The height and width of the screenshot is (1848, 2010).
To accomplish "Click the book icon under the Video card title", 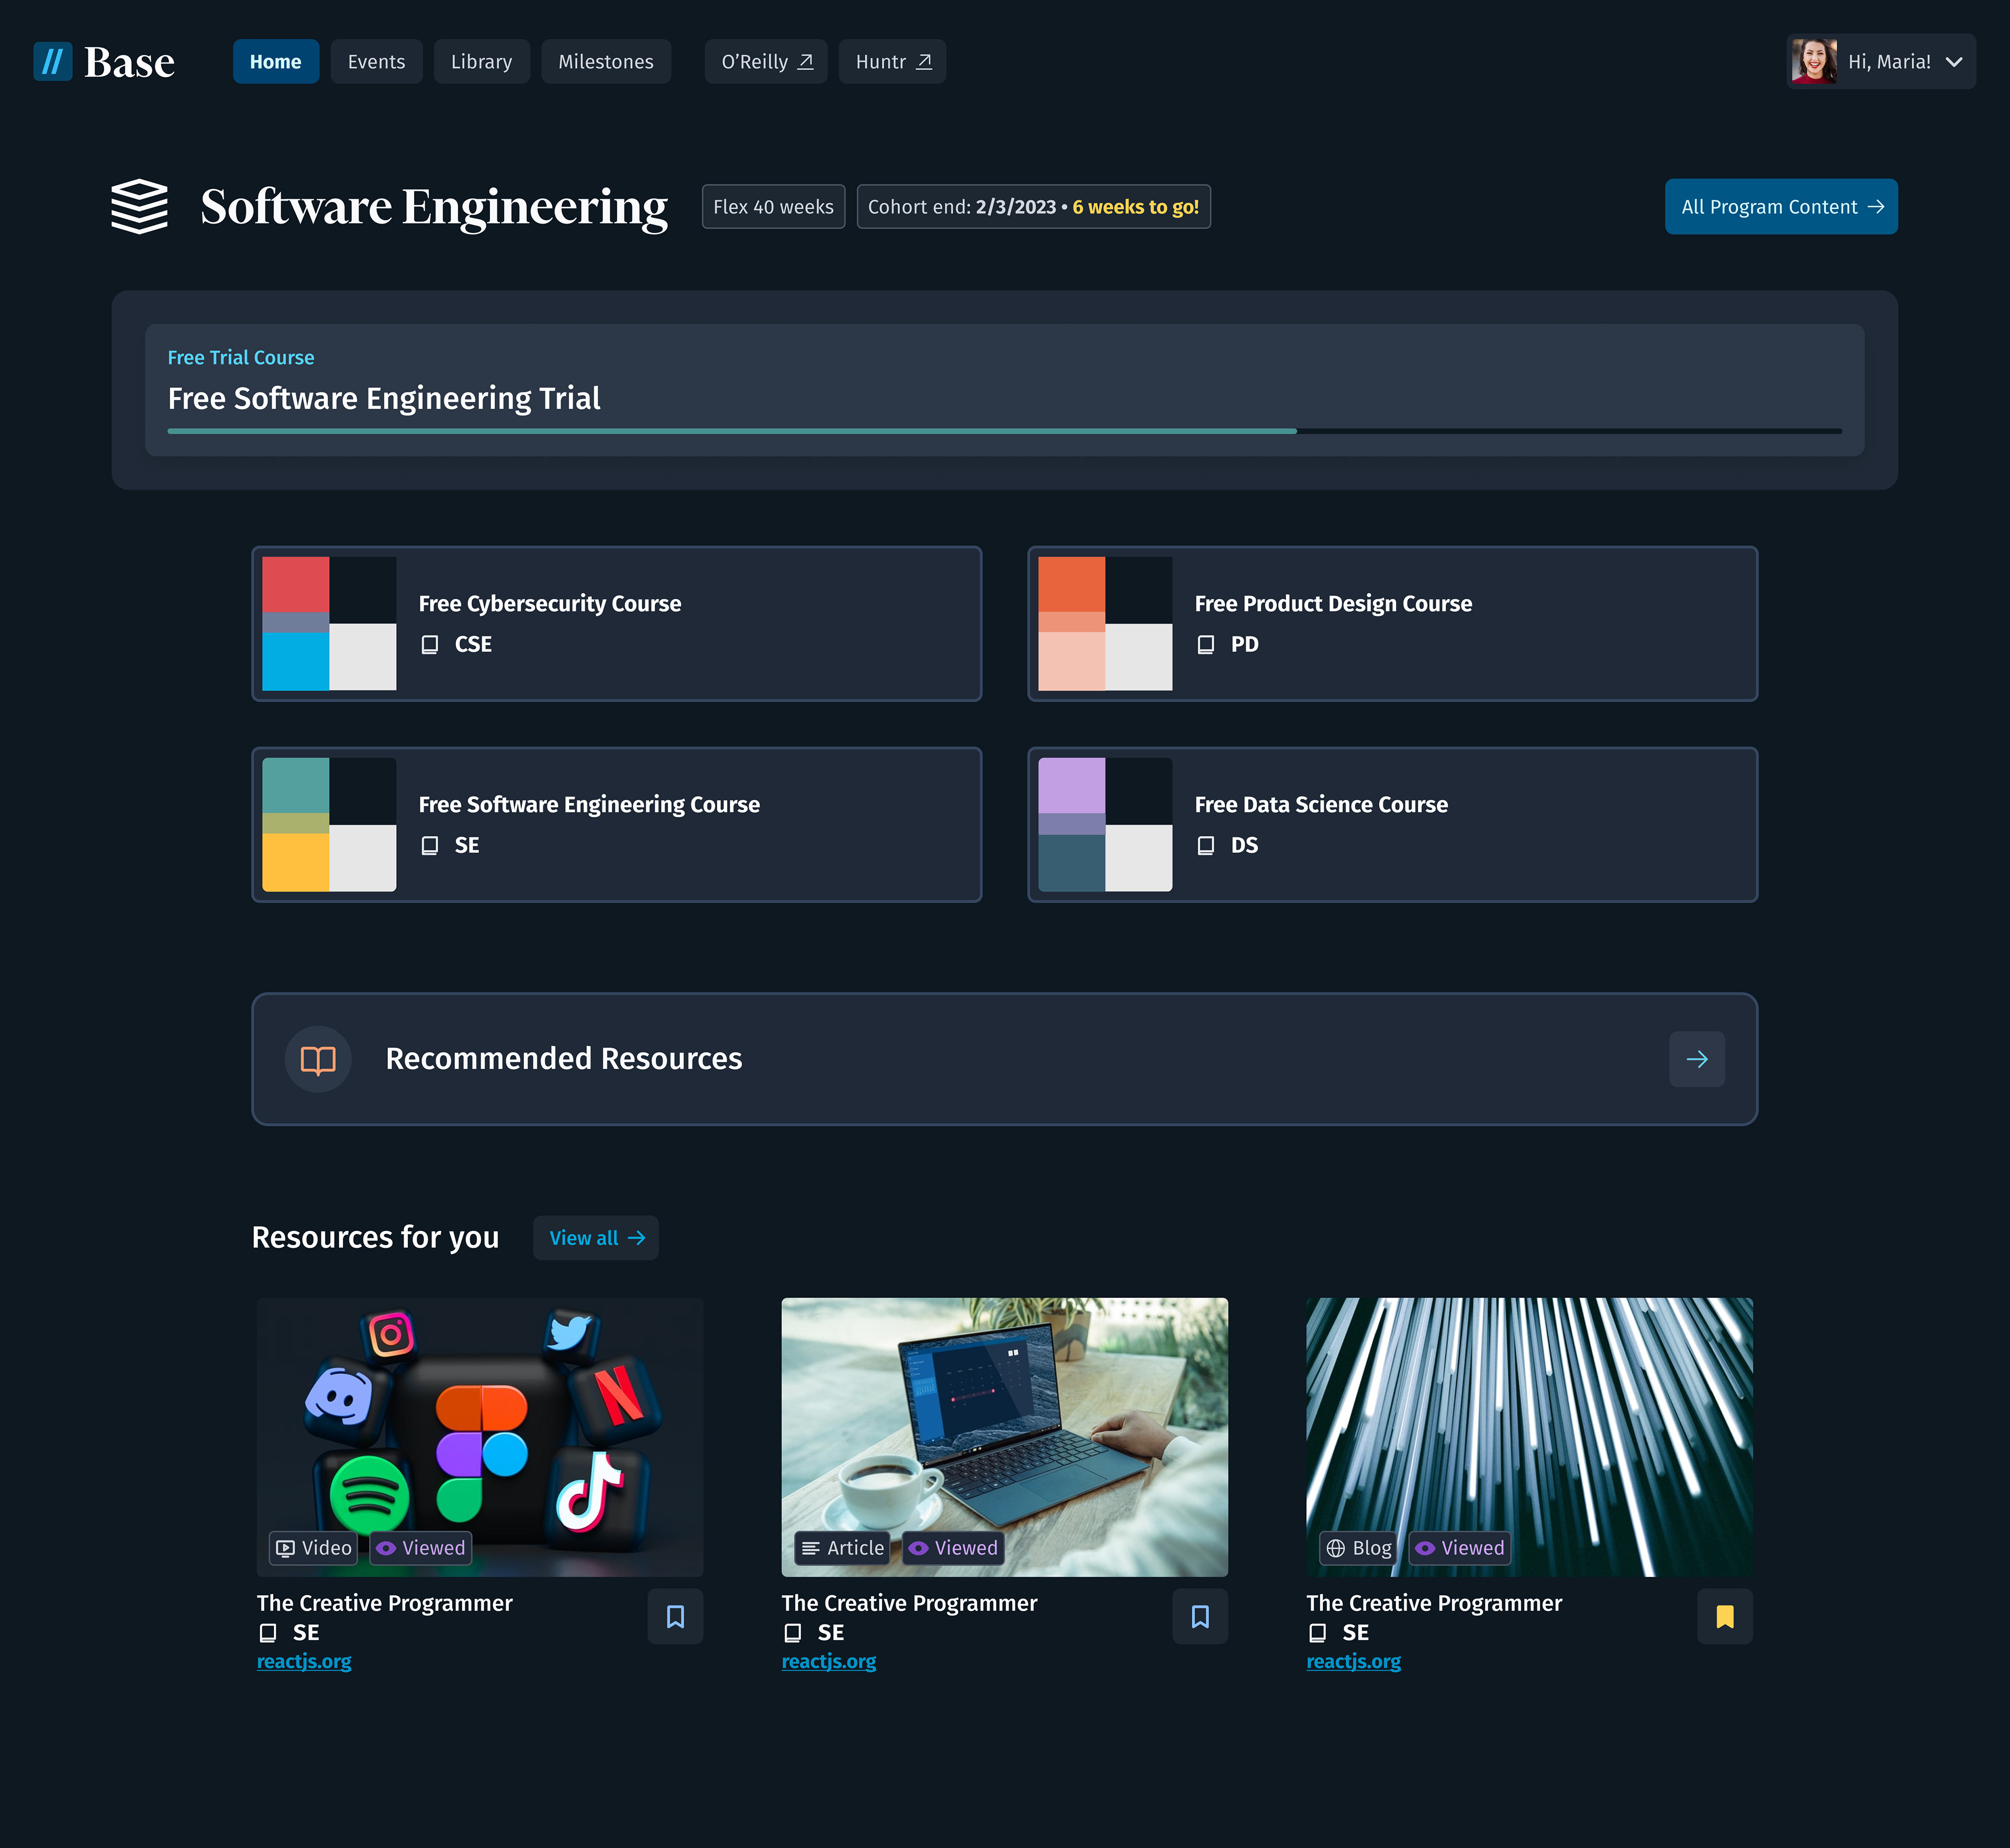I will [268, 1633].
